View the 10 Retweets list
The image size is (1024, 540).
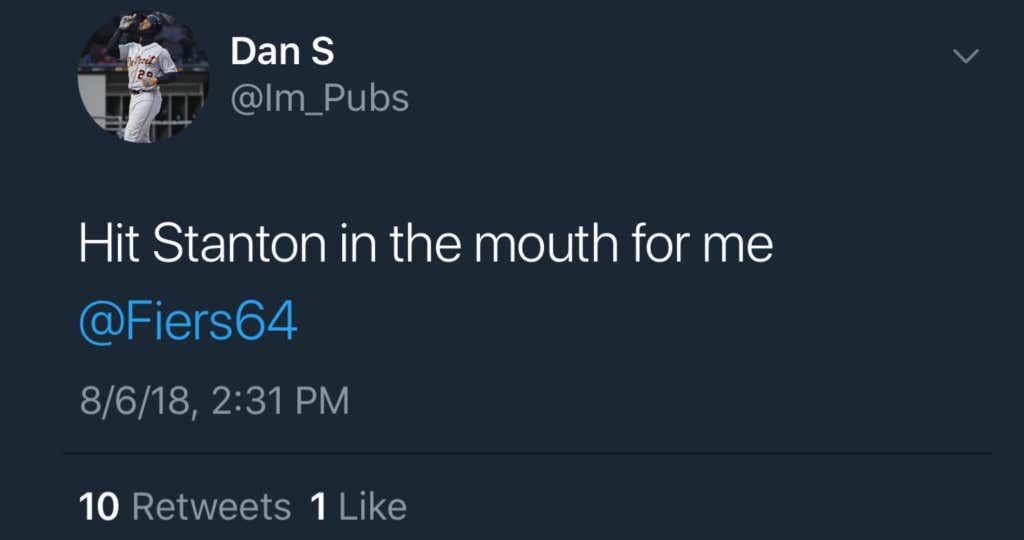185,506
